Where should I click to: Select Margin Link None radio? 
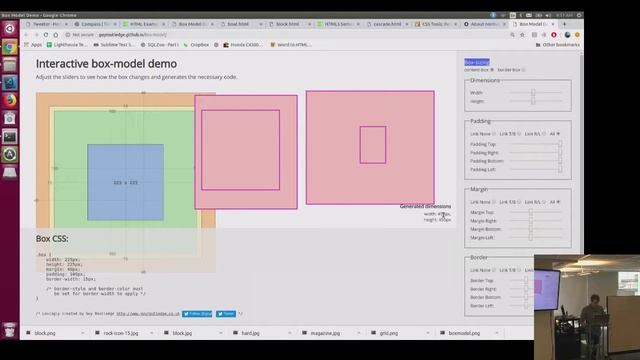[494, 202]
